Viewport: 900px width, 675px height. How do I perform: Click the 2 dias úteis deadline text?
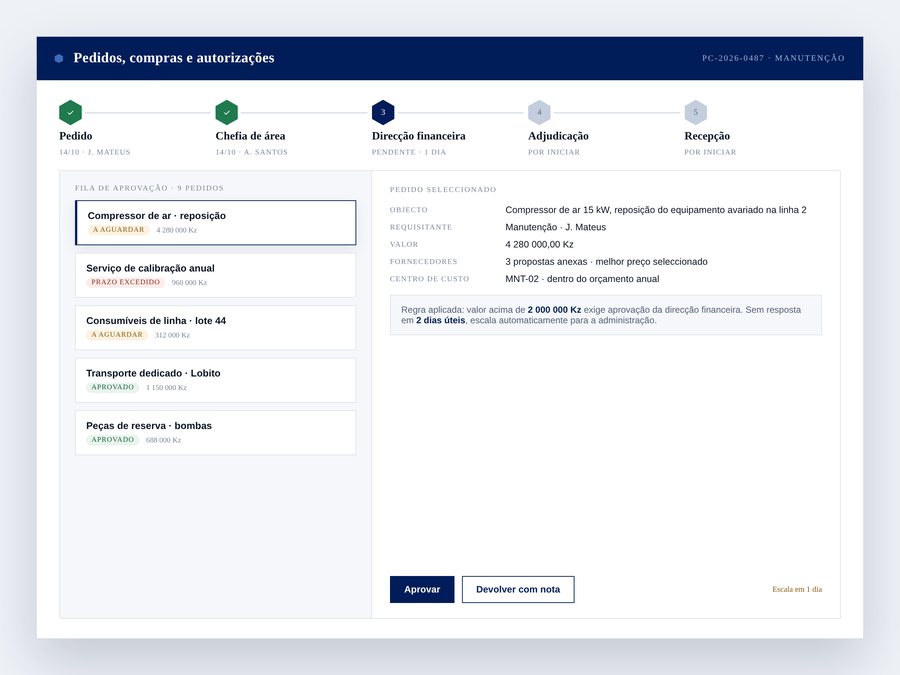[441, 320]
